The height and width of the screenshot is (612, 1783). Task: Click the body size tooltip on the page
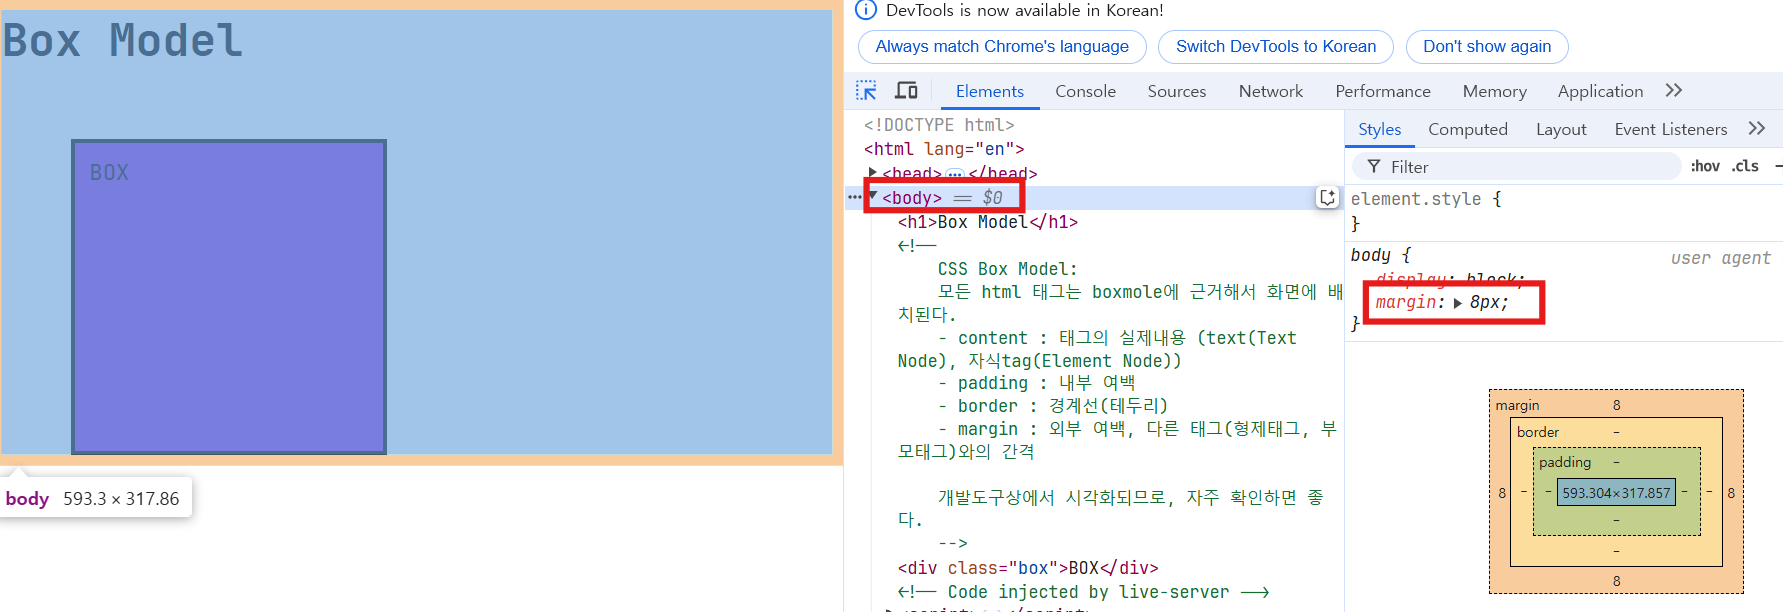tap(96, 498)
